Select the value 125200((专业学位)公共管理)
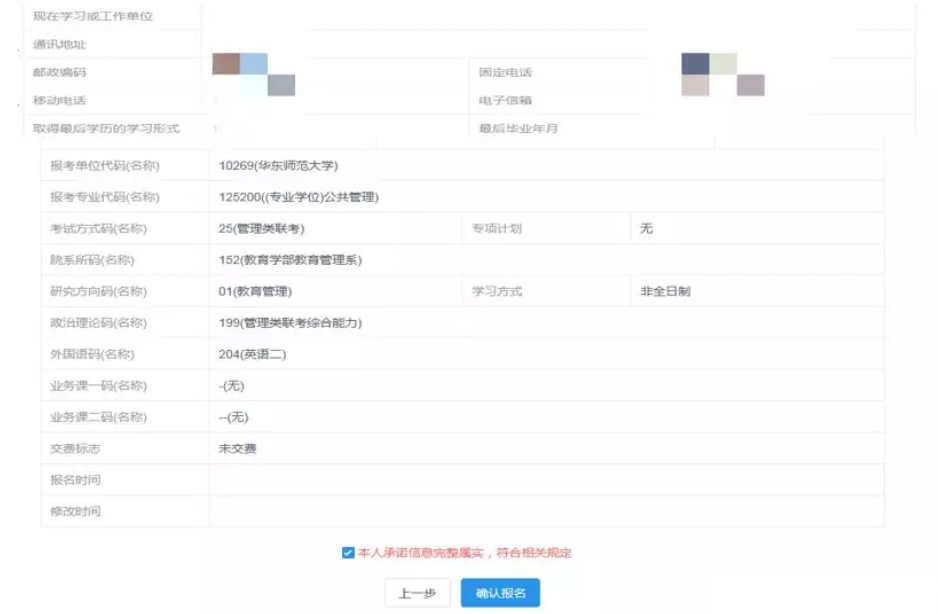938x614 pixels. pyautogui.click(x=299, y=197)
